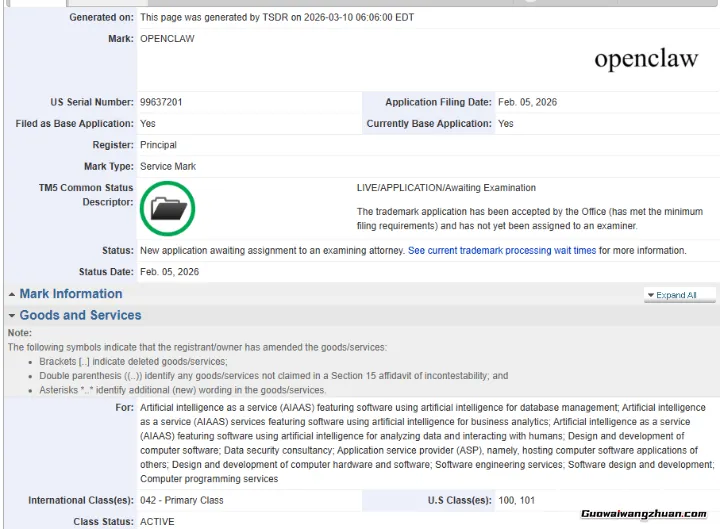Click the Expand All button
The width and height of the screenshot is (720, 529).
(x=679, y=295)
